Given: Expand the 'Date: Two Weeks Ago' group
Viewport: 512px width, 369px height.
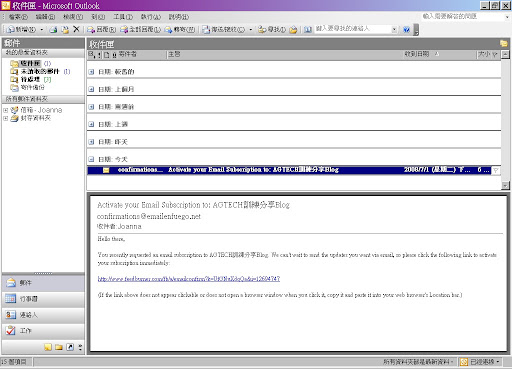Looking at the screenshot, I should tap(91, 107).
